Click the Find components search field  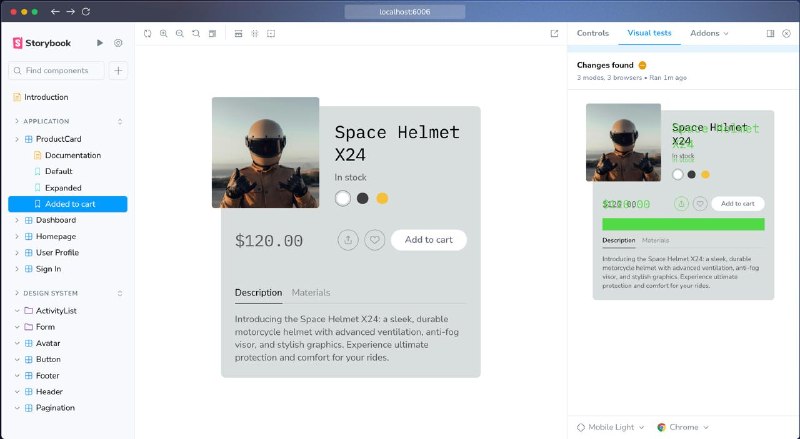click(56, 70)
